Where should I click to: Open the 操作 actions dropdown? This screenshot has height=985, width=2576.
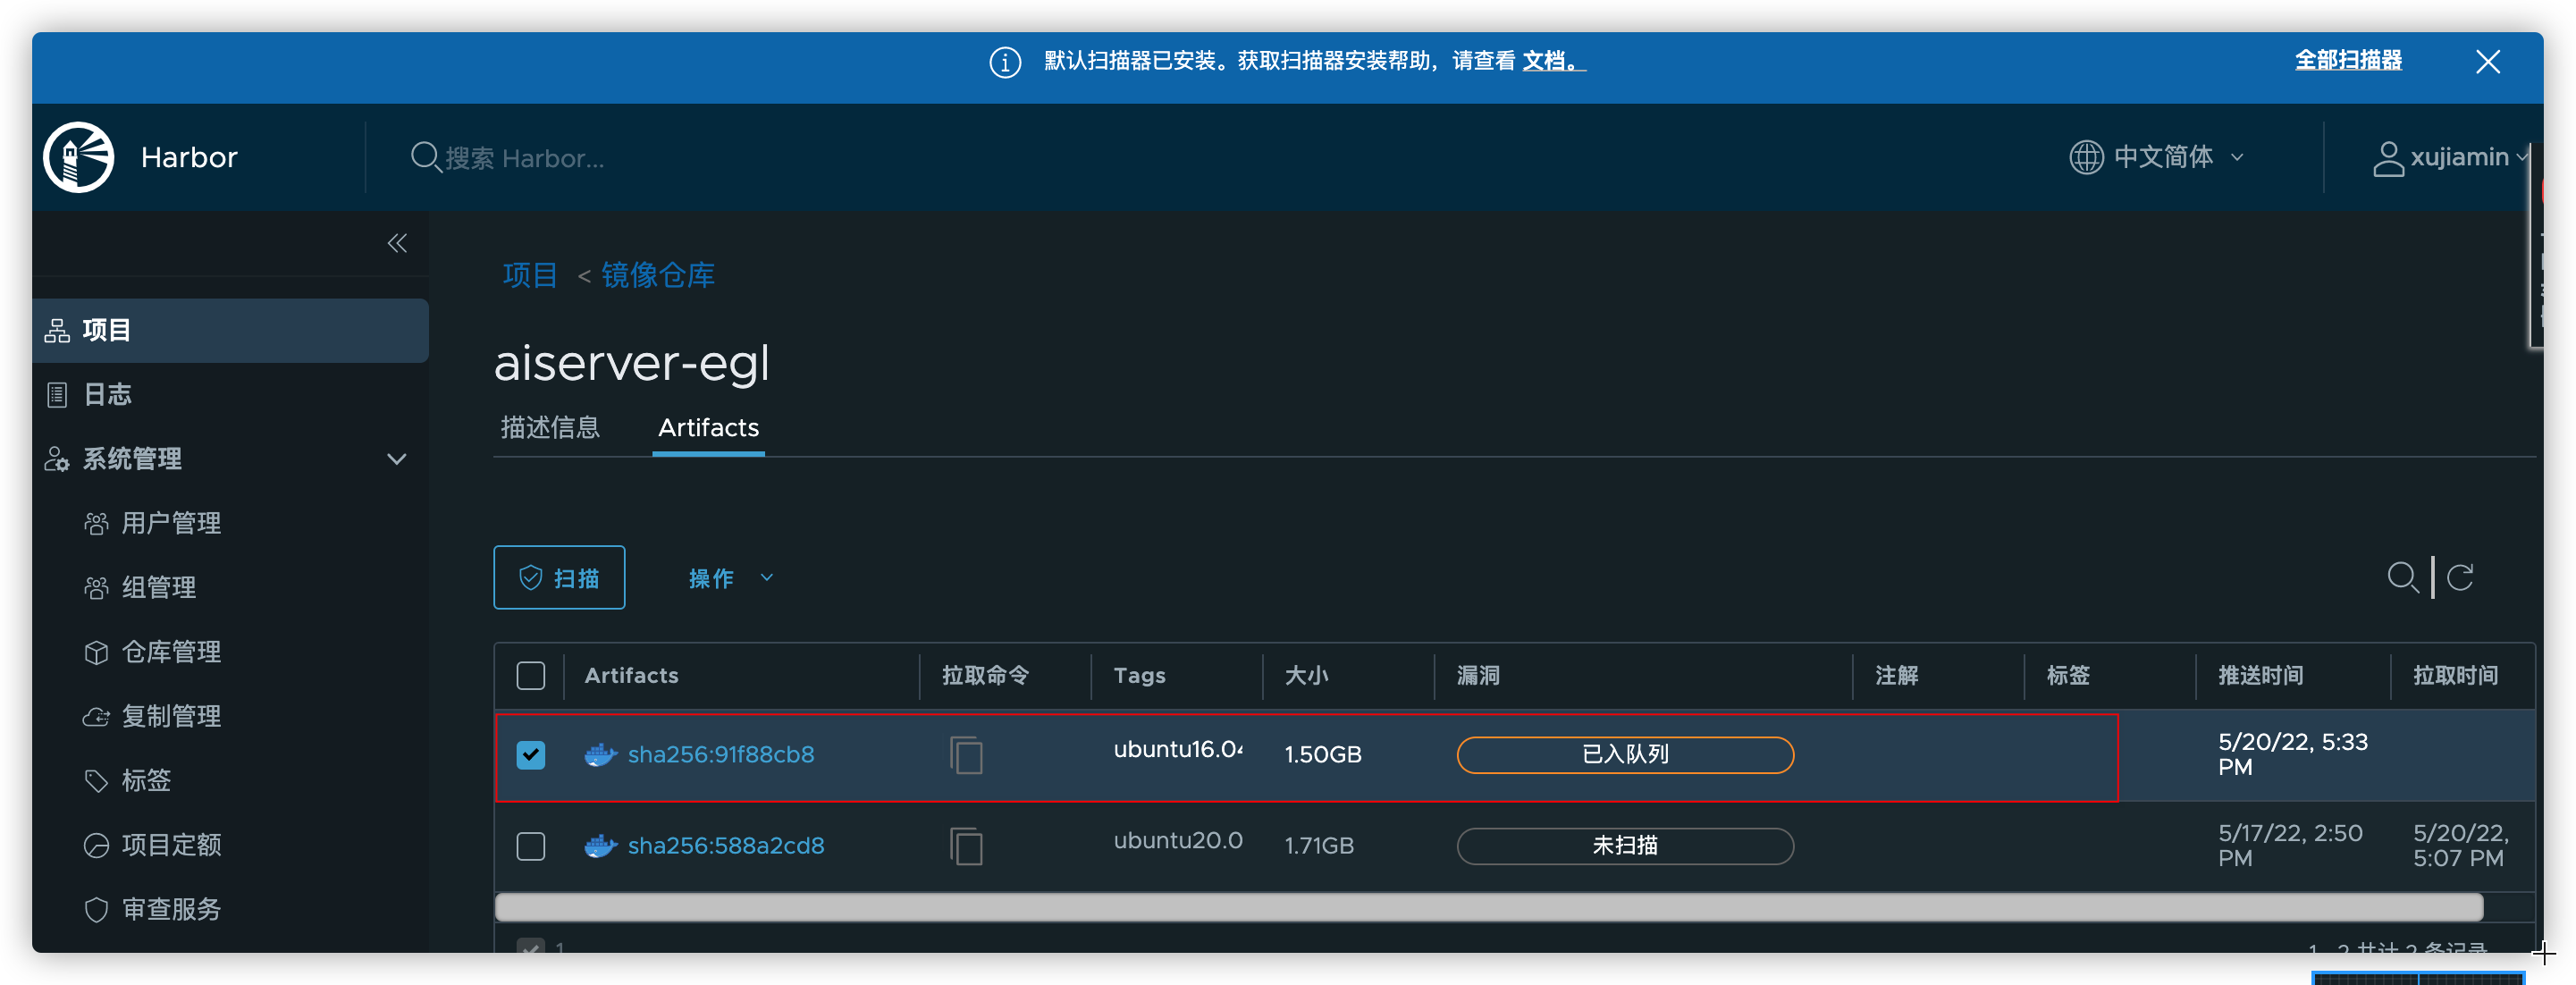[x=730, y=578]
